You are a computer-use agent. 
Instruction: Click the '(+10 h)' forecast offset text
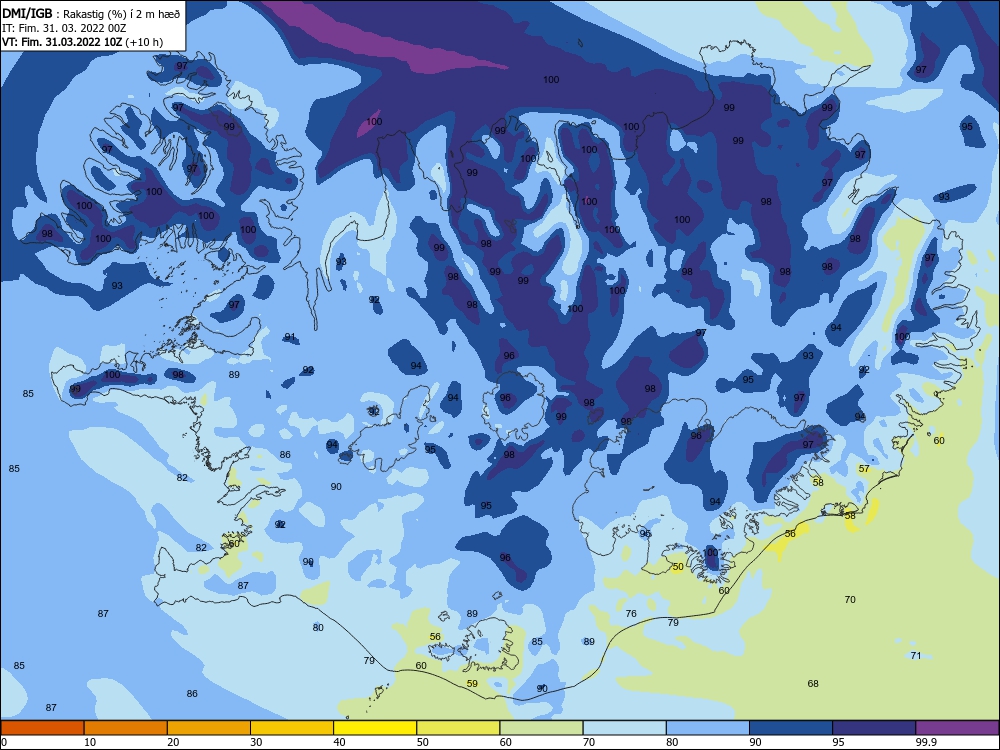143,42
